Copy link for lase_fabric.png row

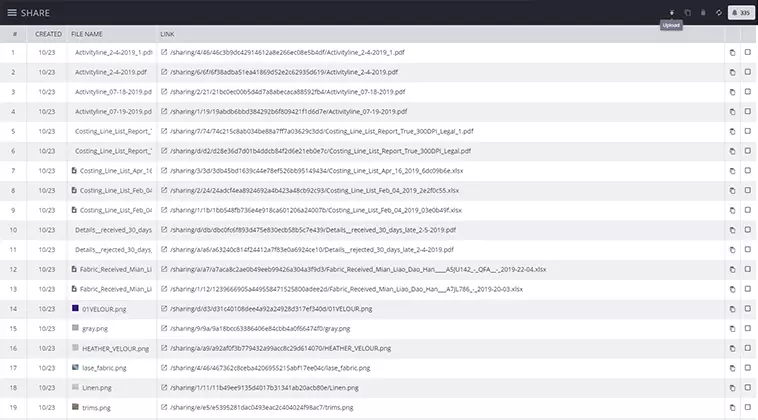[732, 368]
